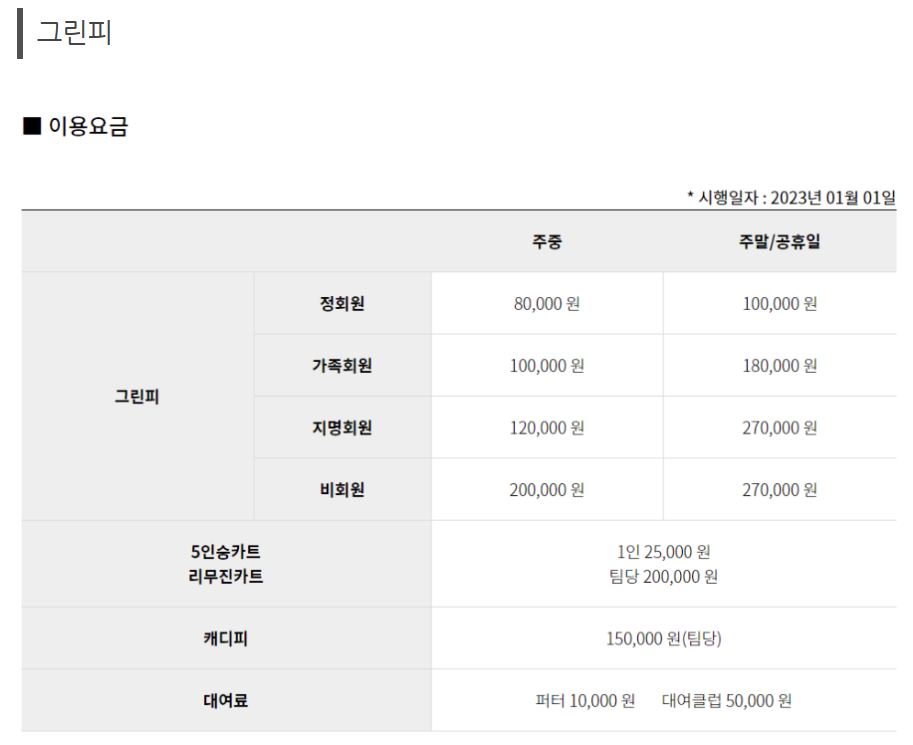Click the 주중 column header
The image size is (913, 745).
547,241
